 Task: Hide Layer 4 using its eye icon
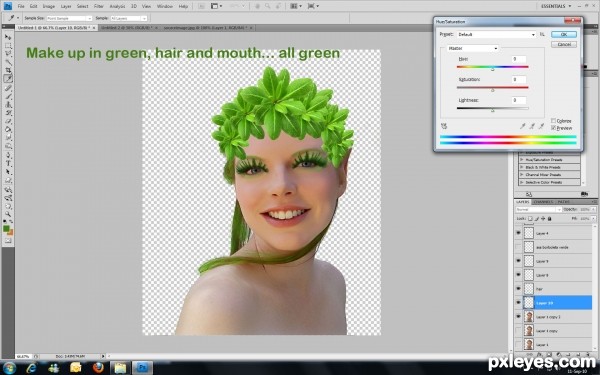518,233
